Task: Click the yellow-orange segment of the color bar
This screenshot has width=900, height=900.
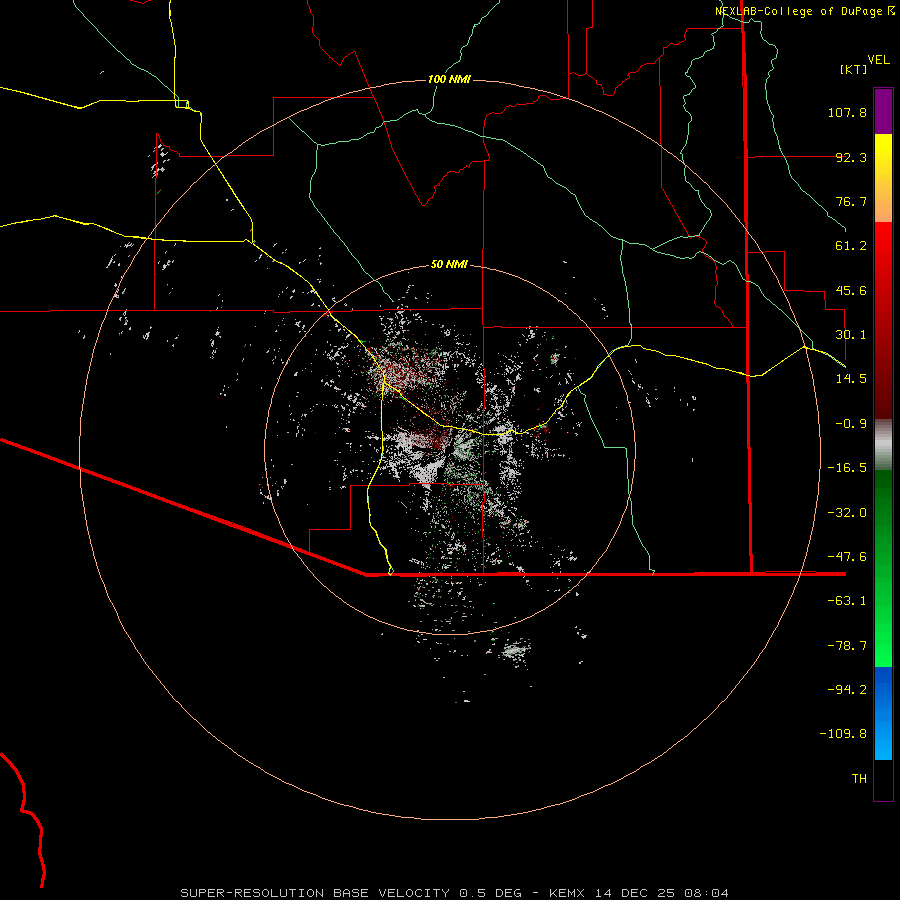Action: point(883,178)
